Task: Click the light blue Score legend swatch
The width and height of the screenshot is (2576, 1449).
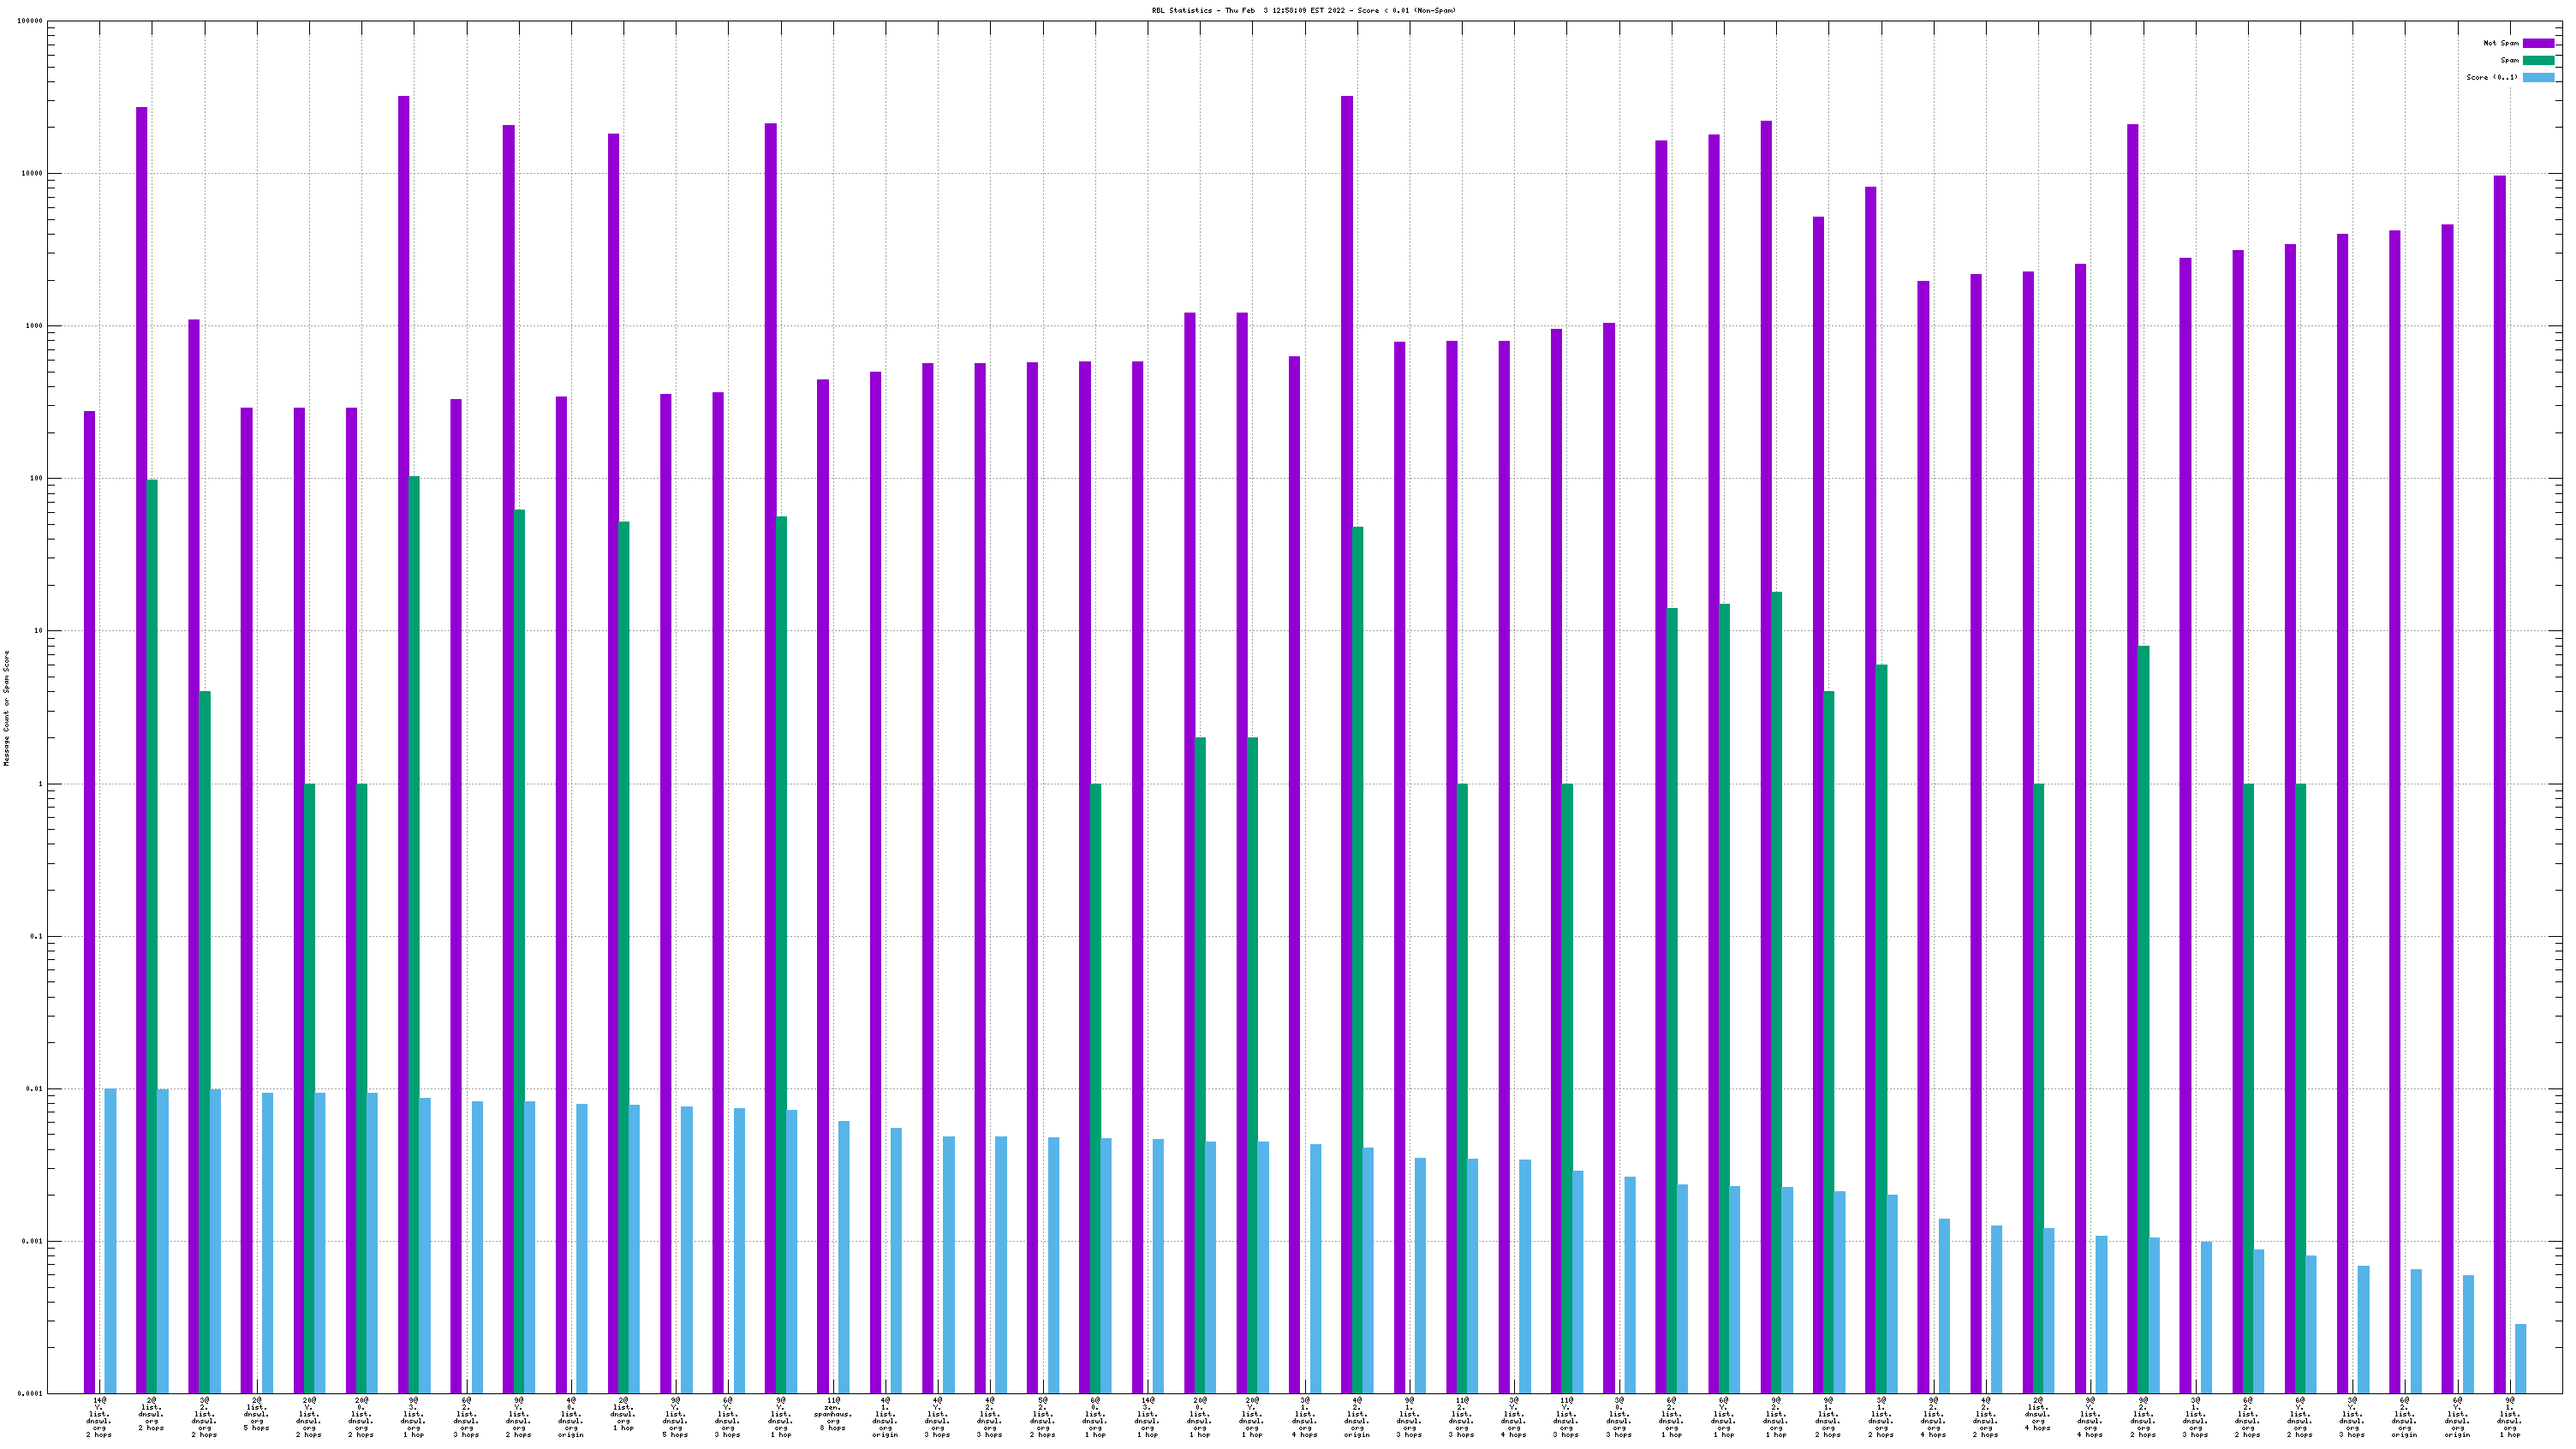Action: [2538, 77]
